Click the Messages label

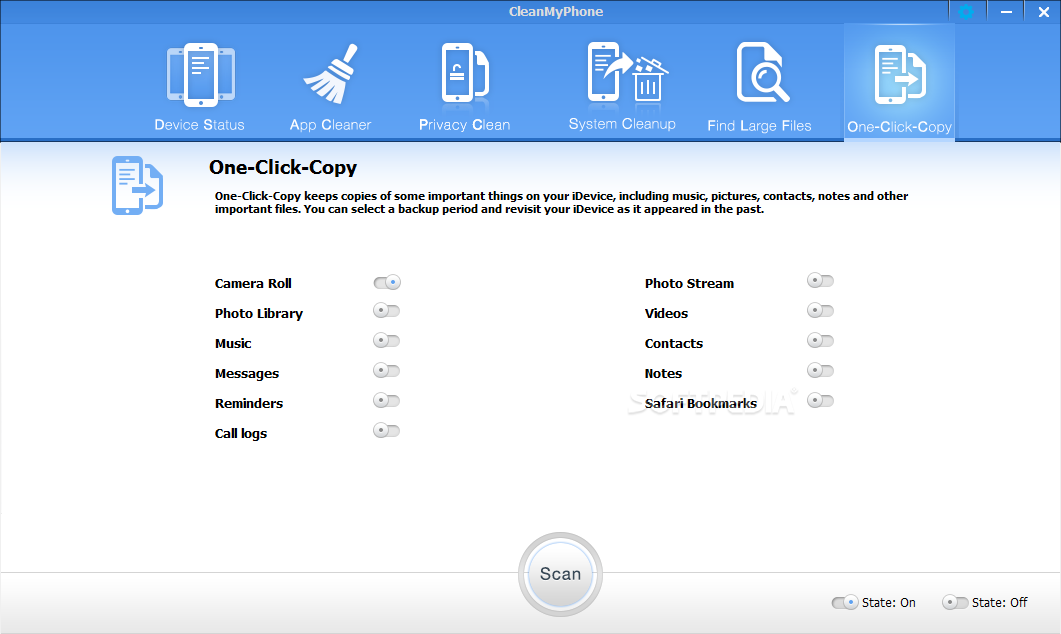[x=247, y=373]
